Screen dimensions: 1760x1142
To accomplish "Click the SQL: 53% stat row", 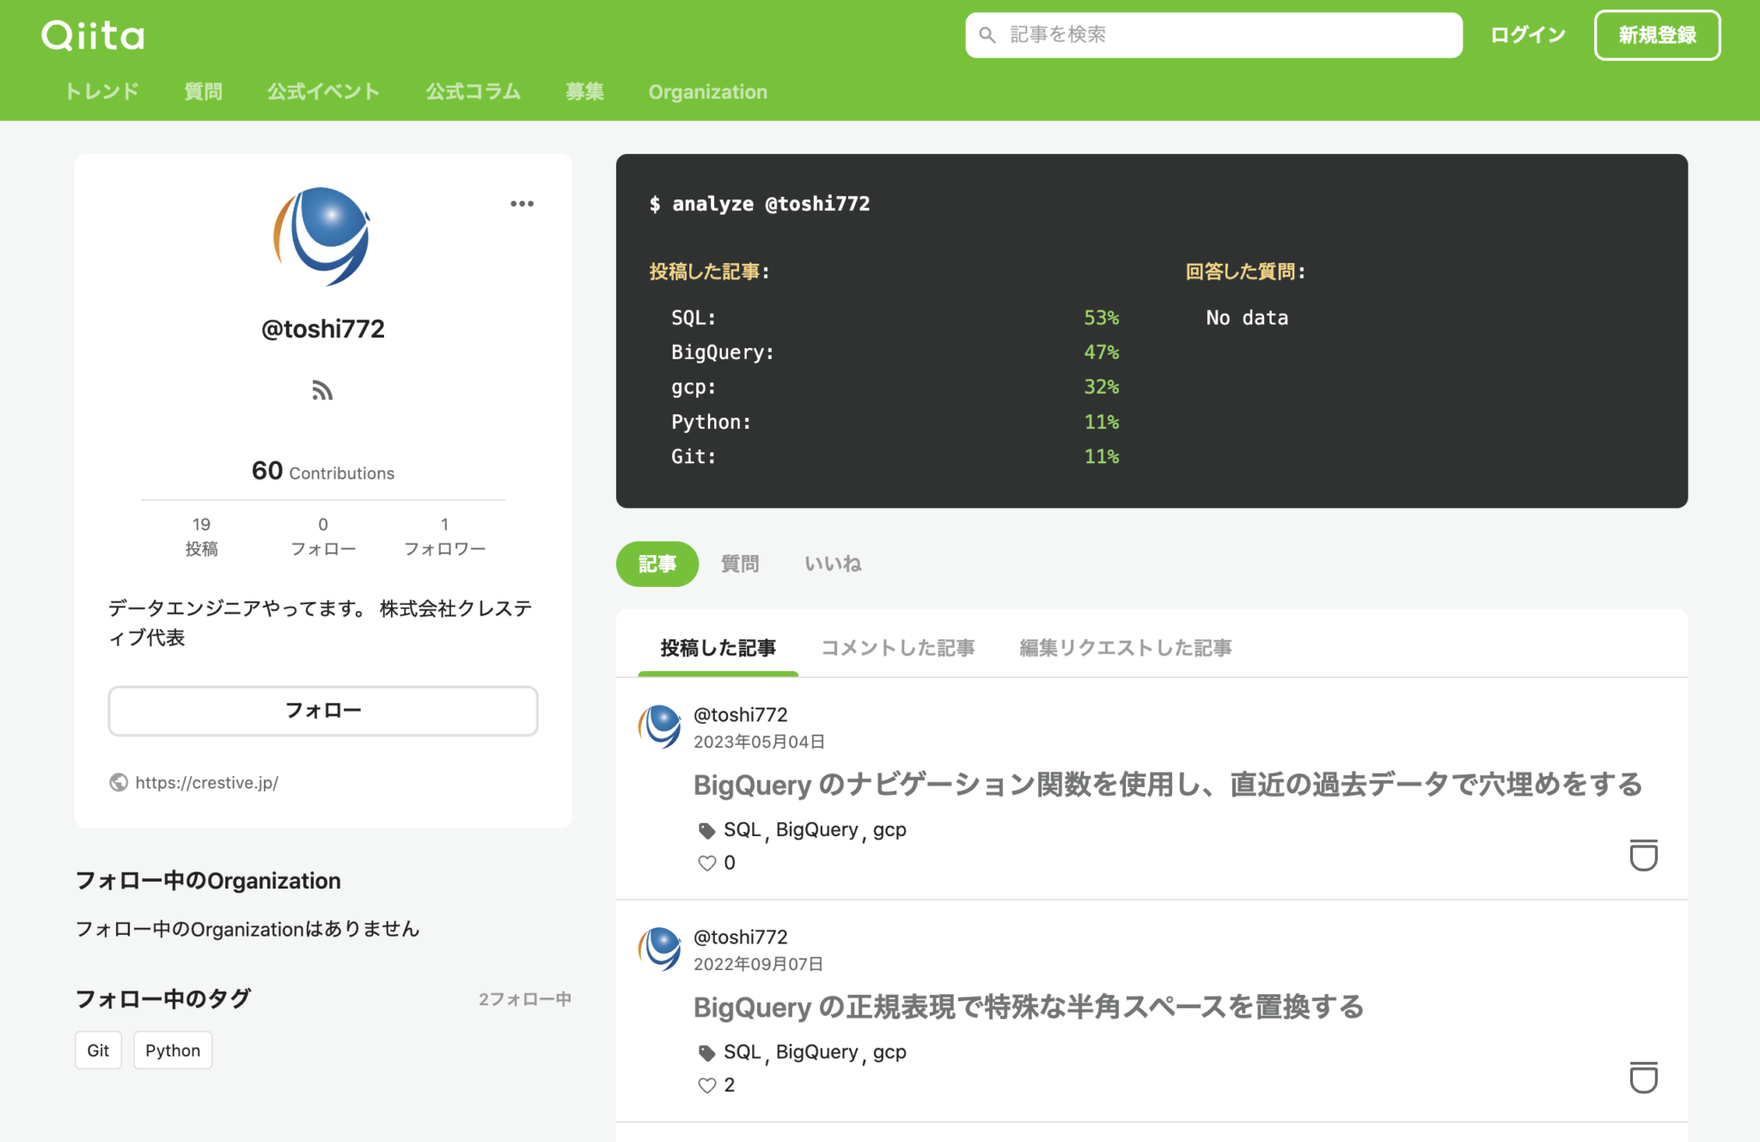I will (895, 318).
